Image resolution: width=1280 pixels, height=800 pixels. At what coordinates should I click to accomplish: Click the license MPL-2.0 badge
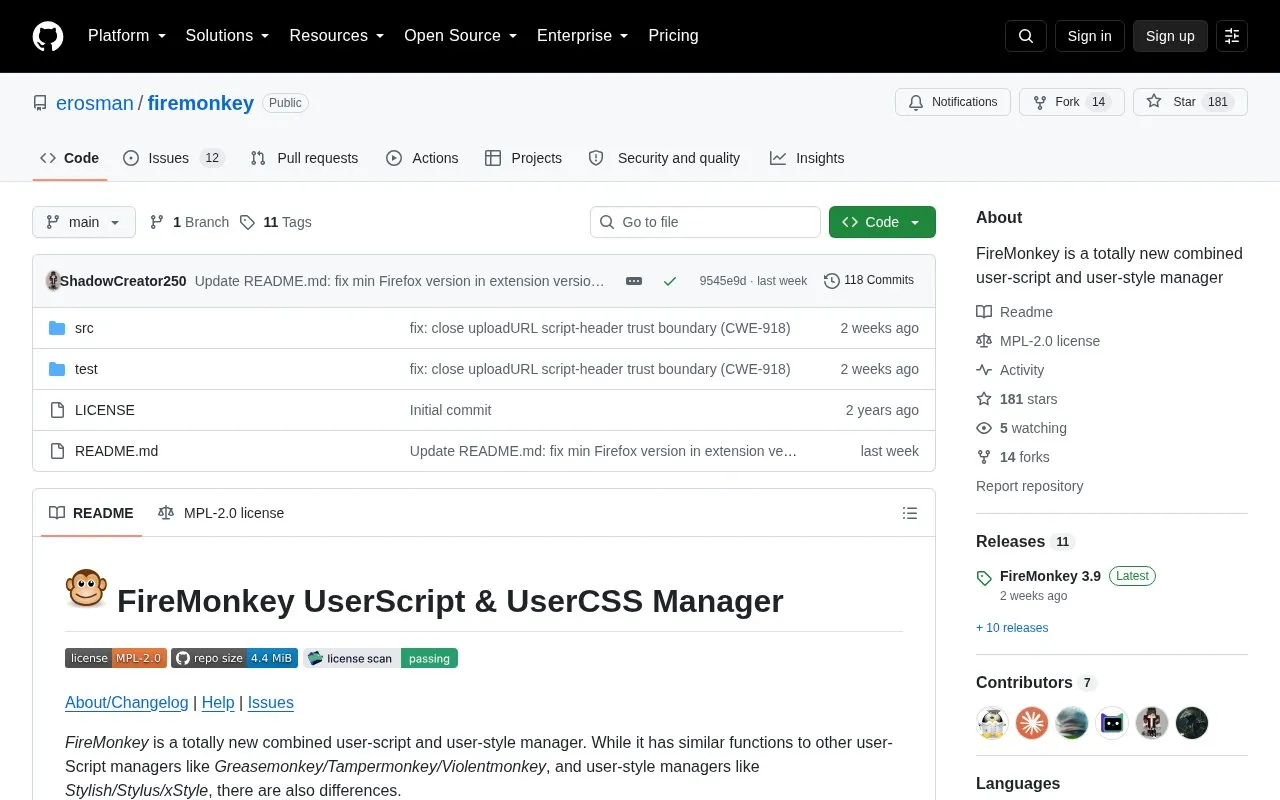(116, 658)
